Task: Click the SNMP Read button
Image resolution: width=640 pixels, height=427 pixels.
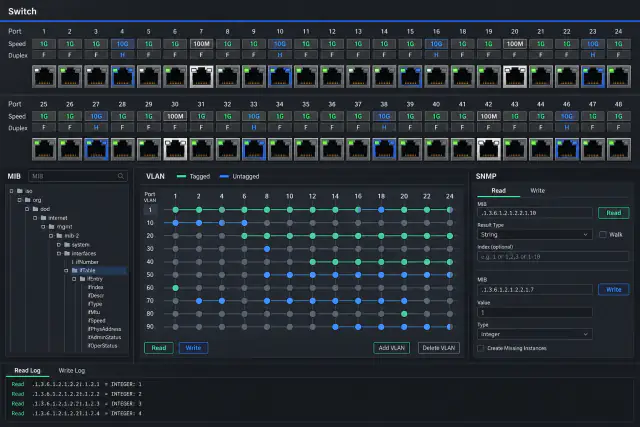Action: [613, 213]
